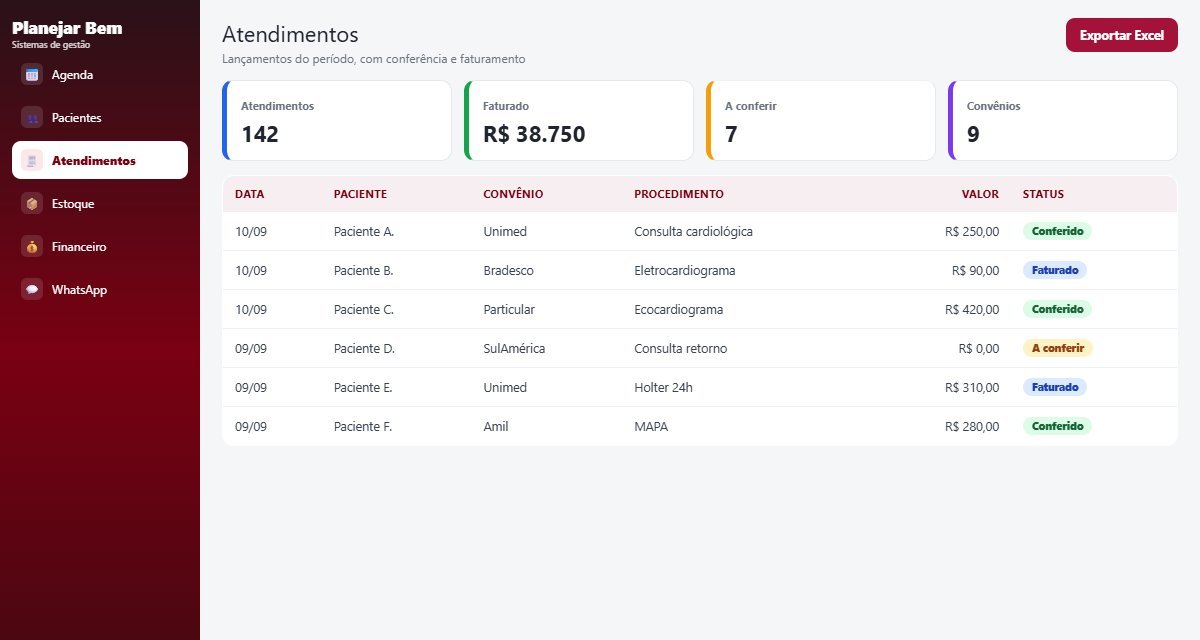Click Unimed in Paciente A. row
Viewport: 1200px width, 640px height.
tap(505, 231)
